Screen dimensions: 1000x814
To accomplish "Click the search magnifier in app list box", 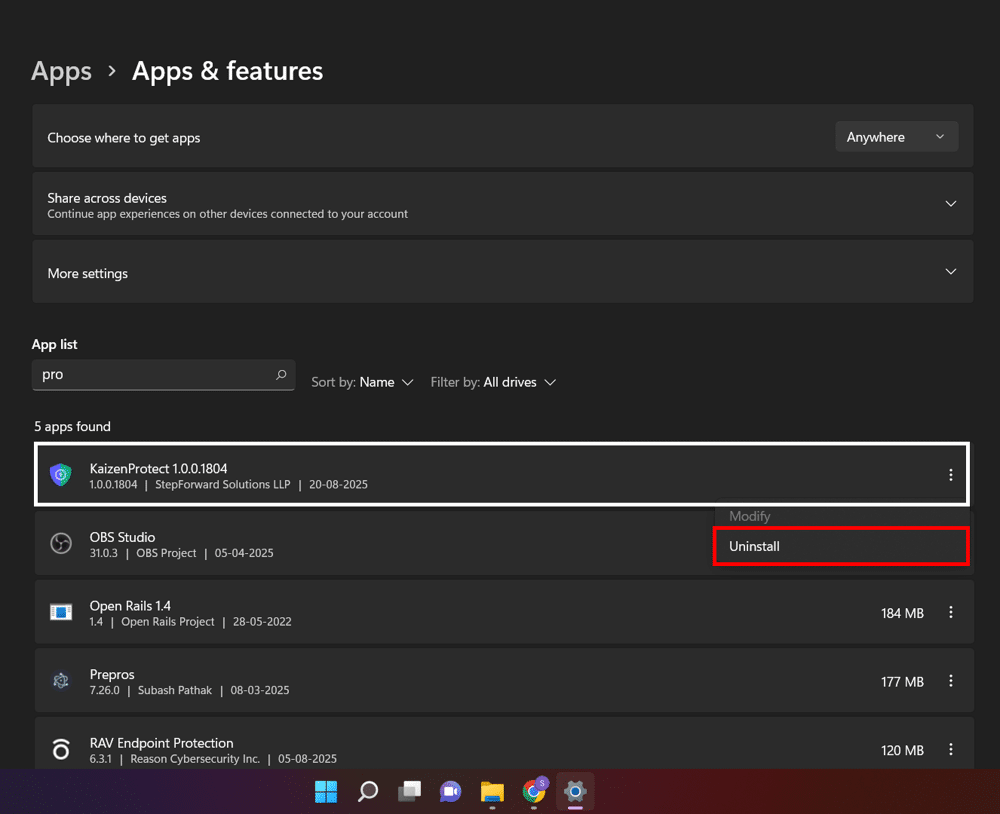I will pos(281,375).
